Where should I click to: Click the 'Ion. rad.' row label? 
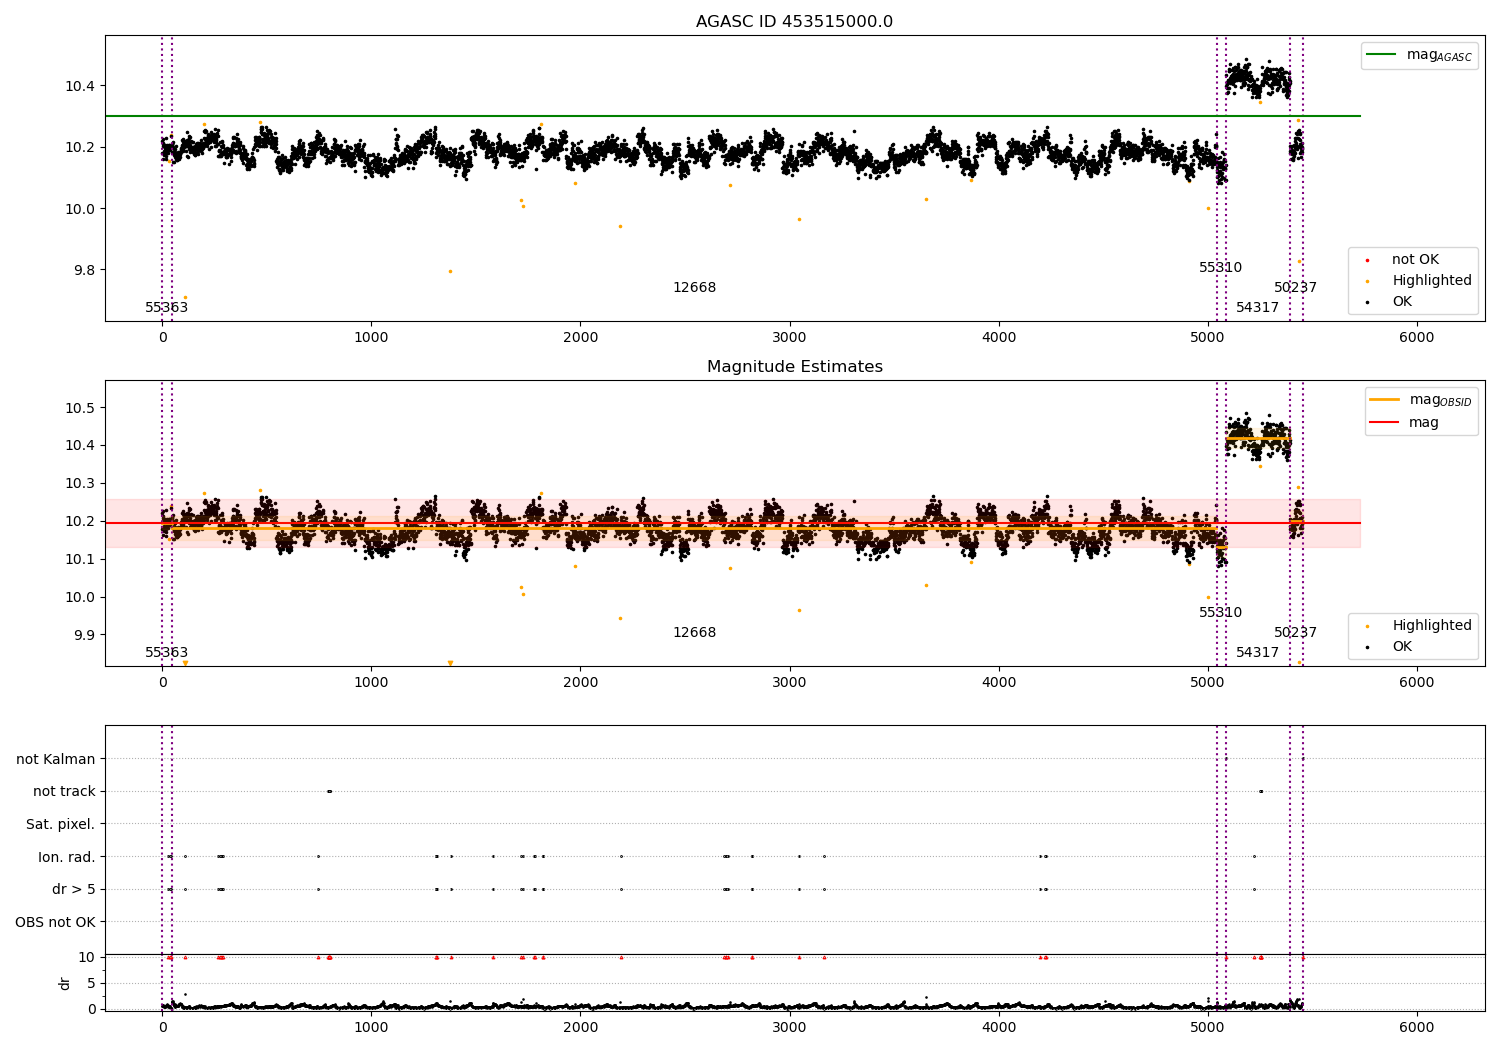(67, 857)
